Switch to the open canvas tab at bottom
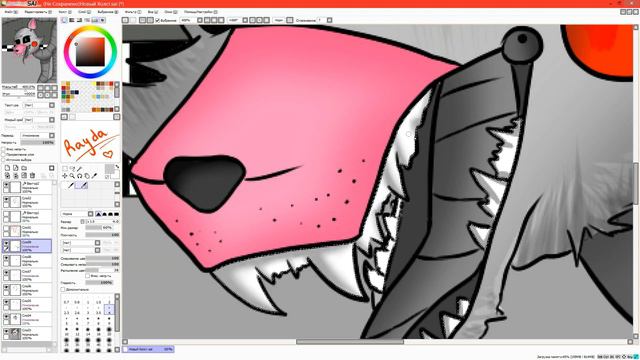 (x=149, y=349)
